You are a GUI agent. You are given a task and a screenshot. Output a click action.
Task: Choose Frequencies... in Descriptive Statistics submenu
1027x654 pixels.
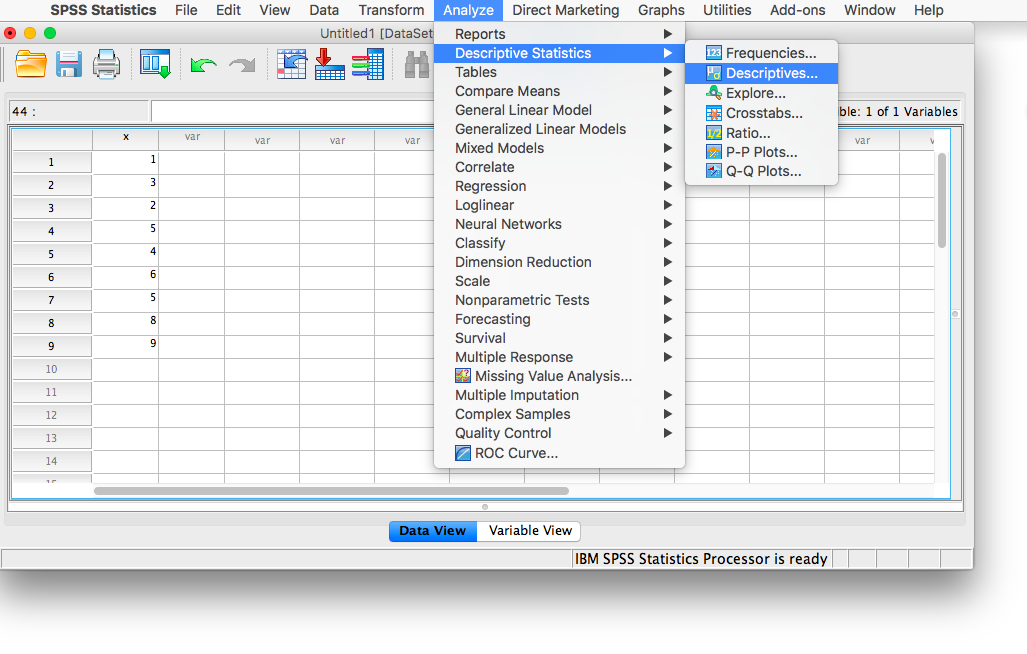coord(771,53)
